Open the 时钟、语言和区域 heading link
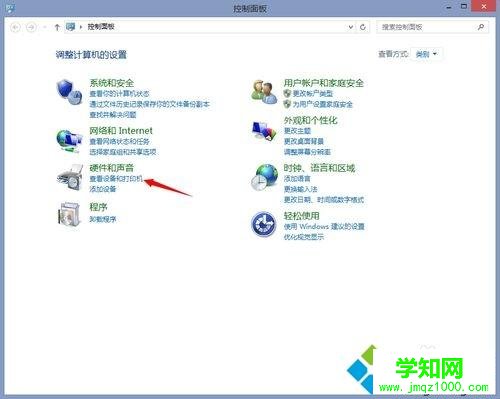 tap(319, 168)
